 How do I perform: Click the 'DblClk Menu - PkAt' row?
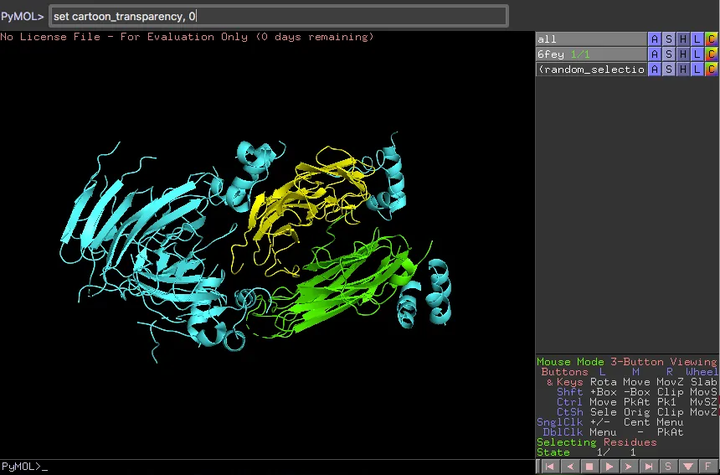613,432
